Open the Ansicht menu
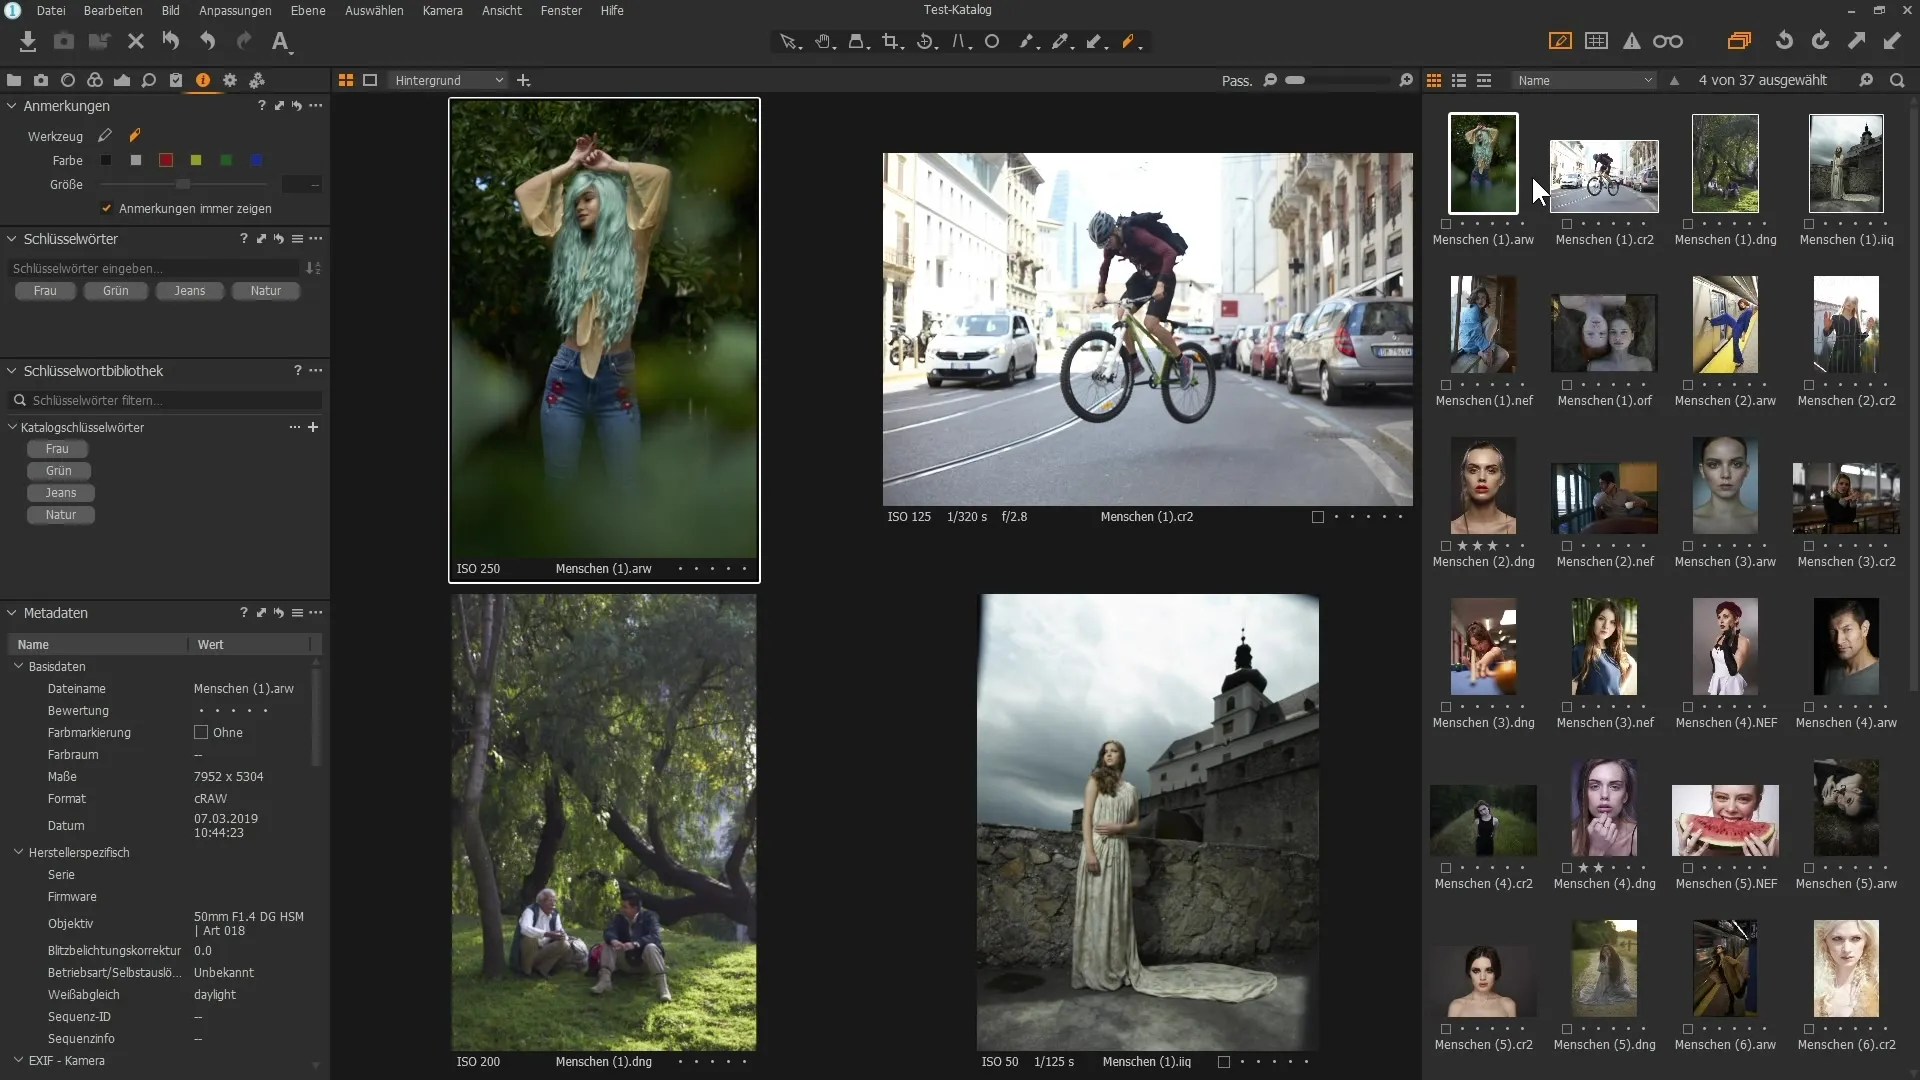The width and height of the screenshot is (1920, 1080). point(502,10)
